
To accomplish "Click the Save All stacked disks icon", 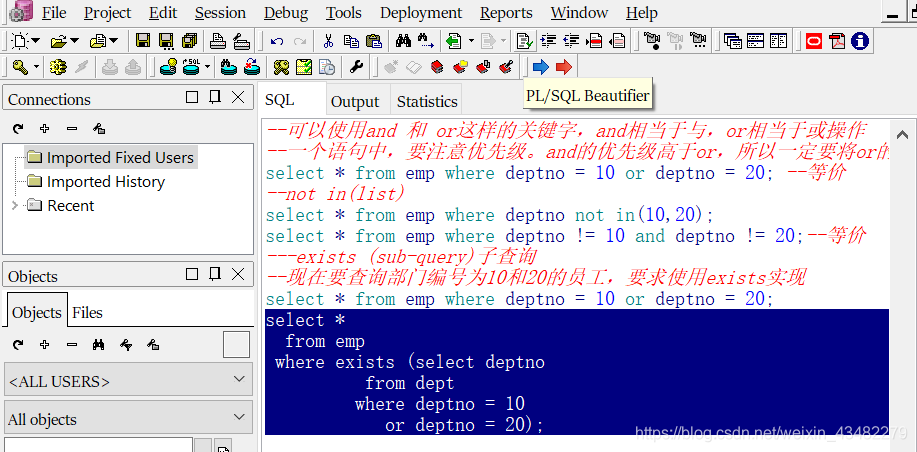I will (189, 41).
